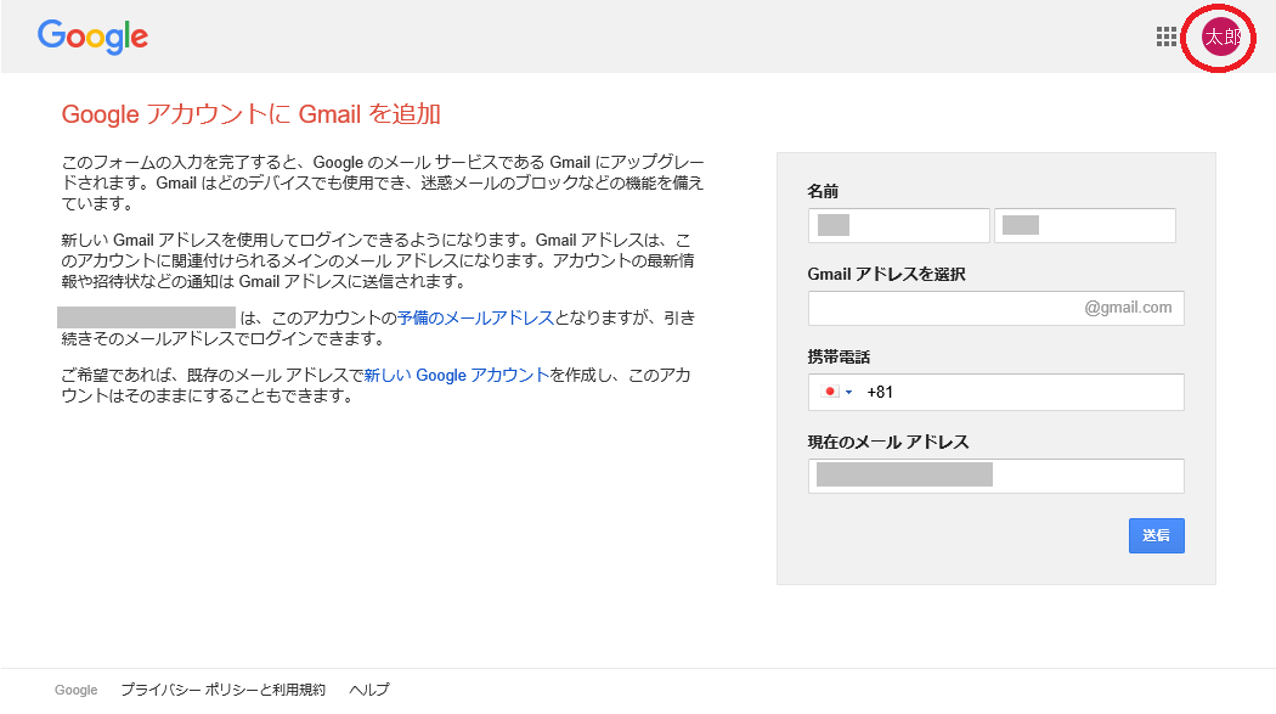Open the Japan flag country code dropdown
The width and height of the screenshot is (1276, 714).
click(836, 392)
